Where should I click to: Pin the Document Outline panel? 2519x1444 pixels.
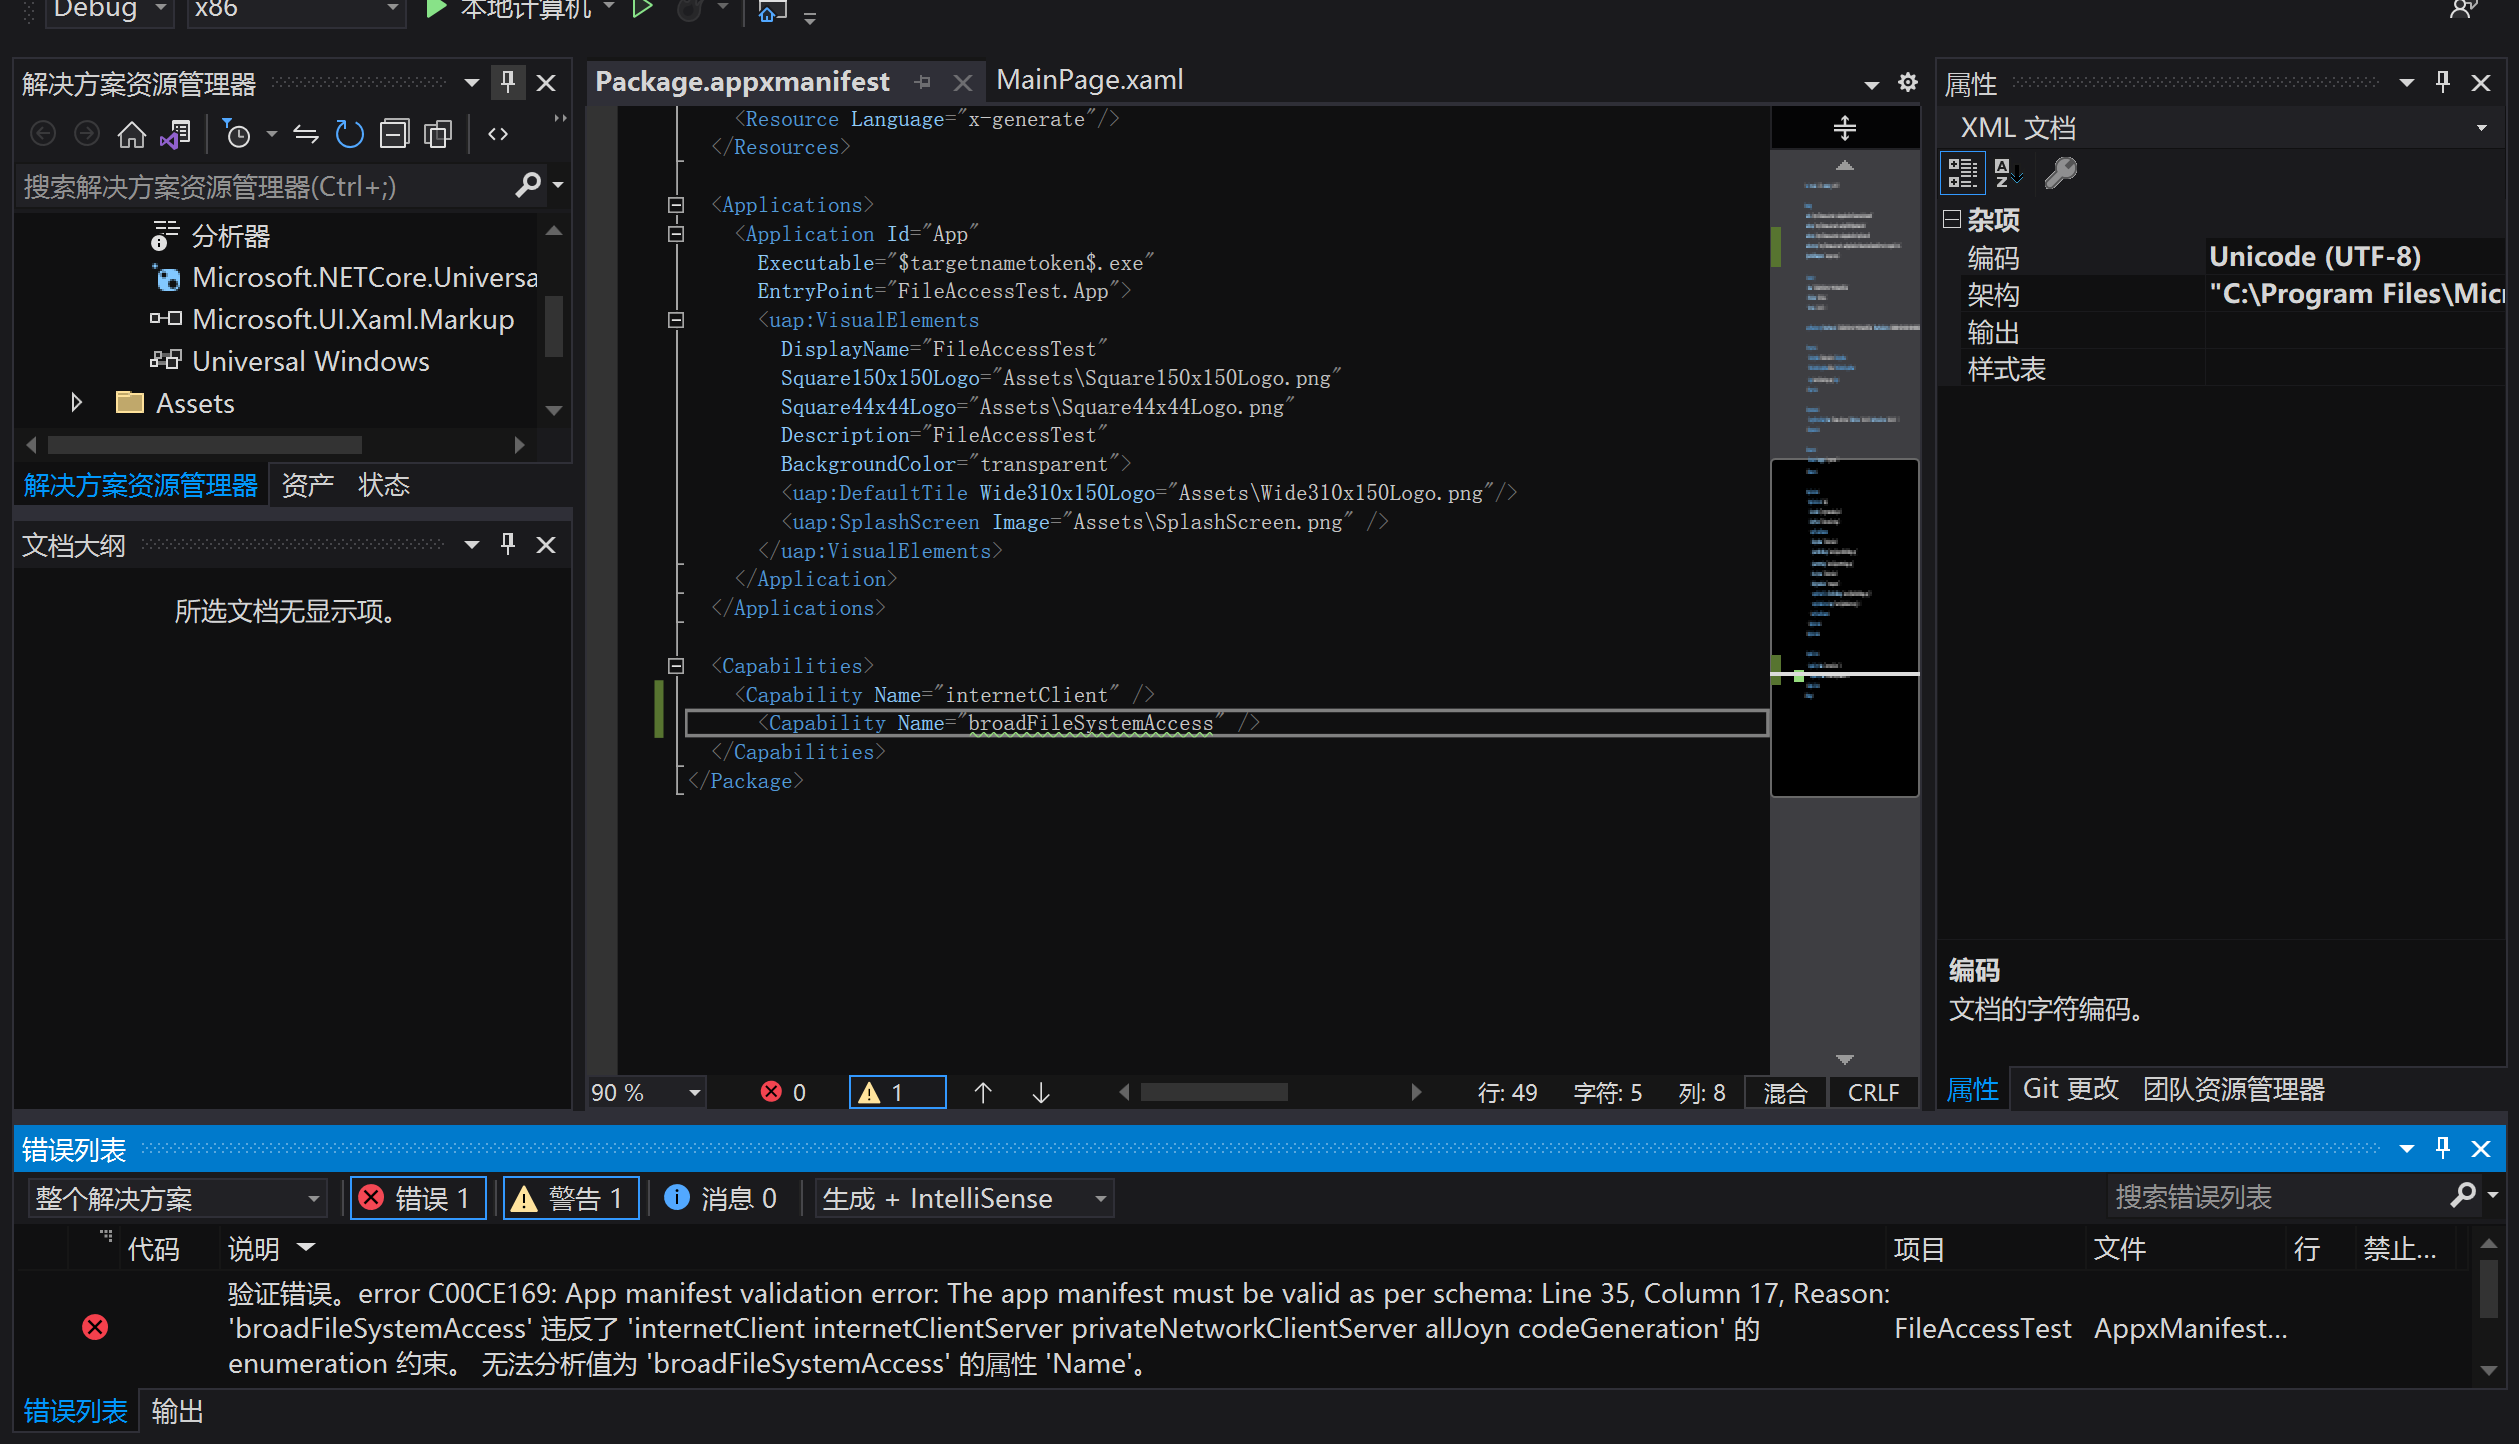click(508, 544)
